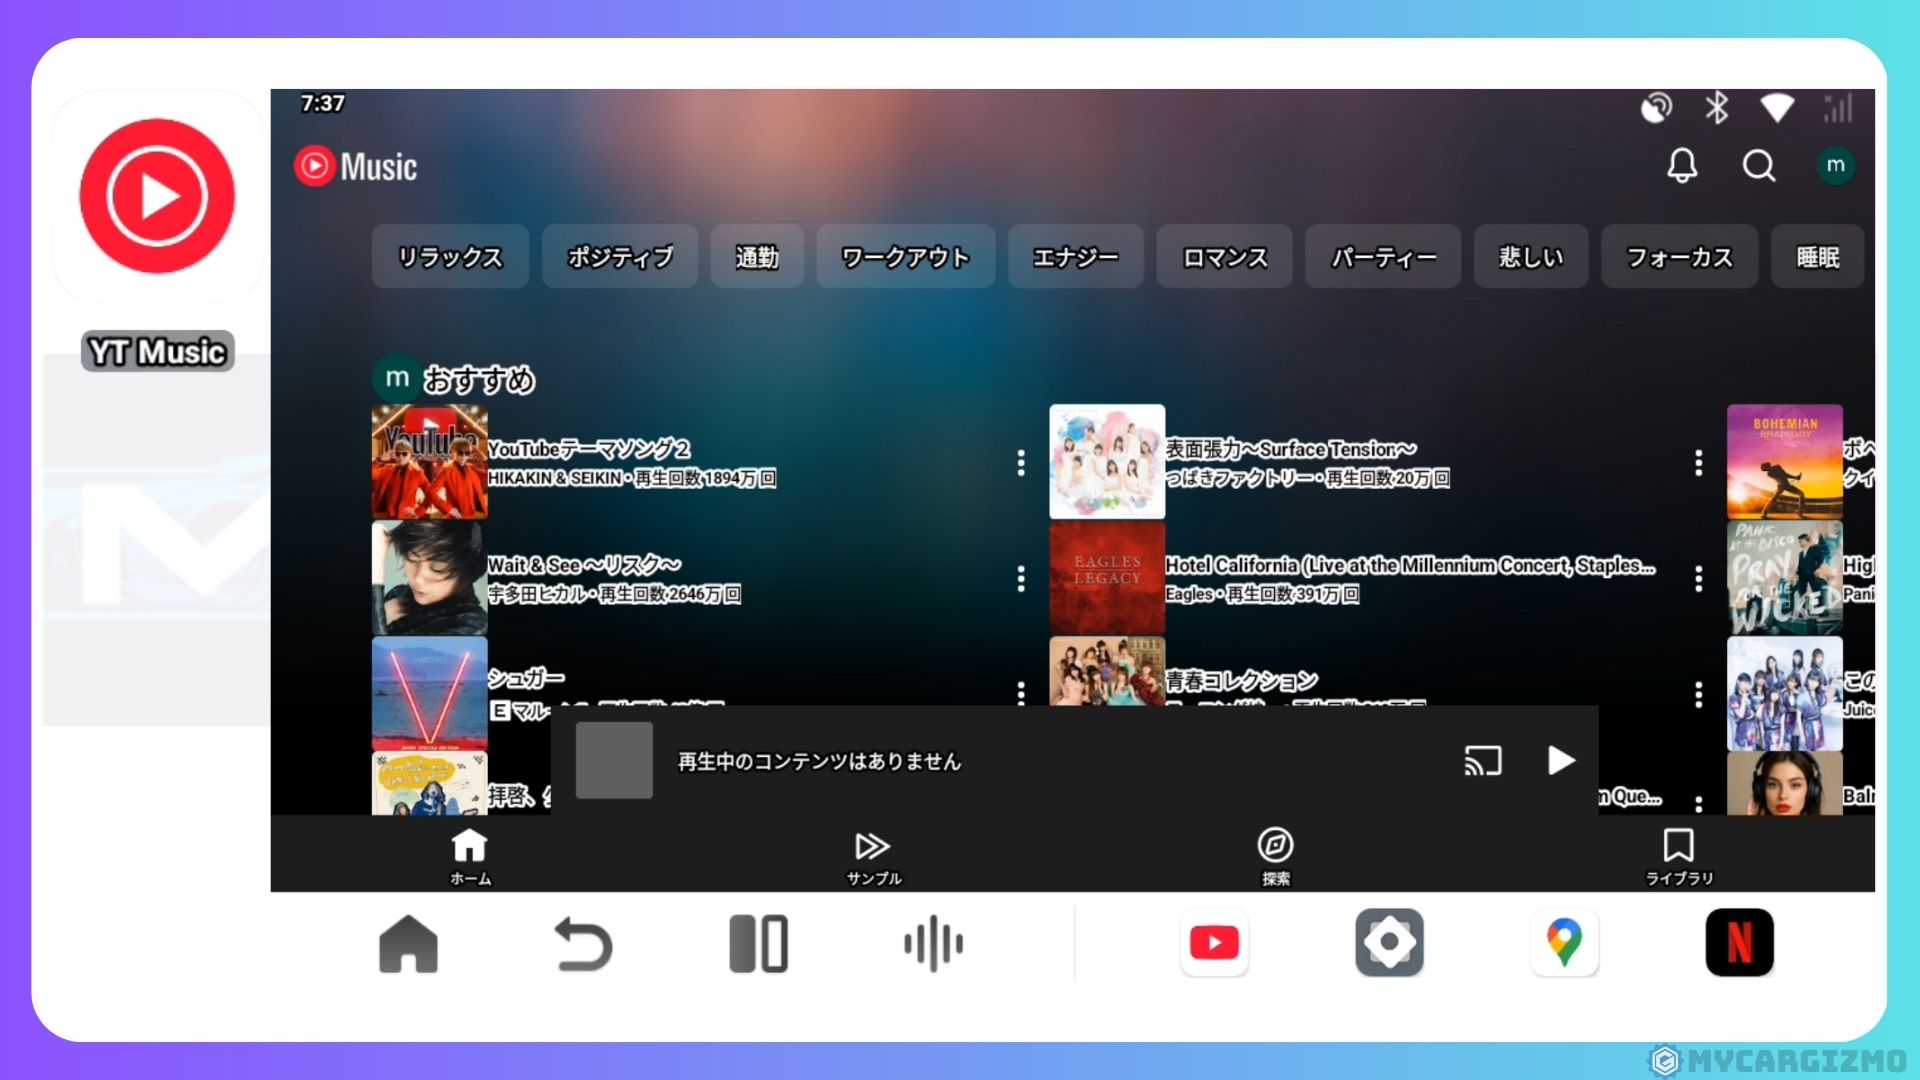Screen dimensions: 1920x1080
Task: Open the notifications bell icon
Action: coord(1682,166)
